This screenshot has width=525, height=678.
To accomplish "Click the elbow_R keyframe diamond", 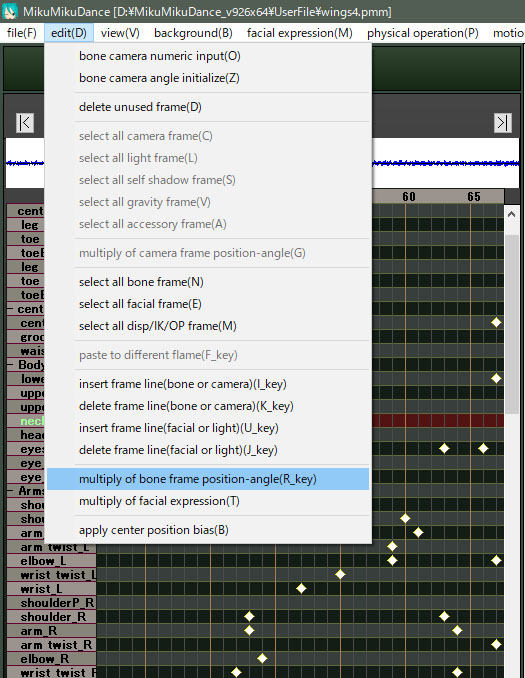I will pyautogui.click(x=262, y=659).
